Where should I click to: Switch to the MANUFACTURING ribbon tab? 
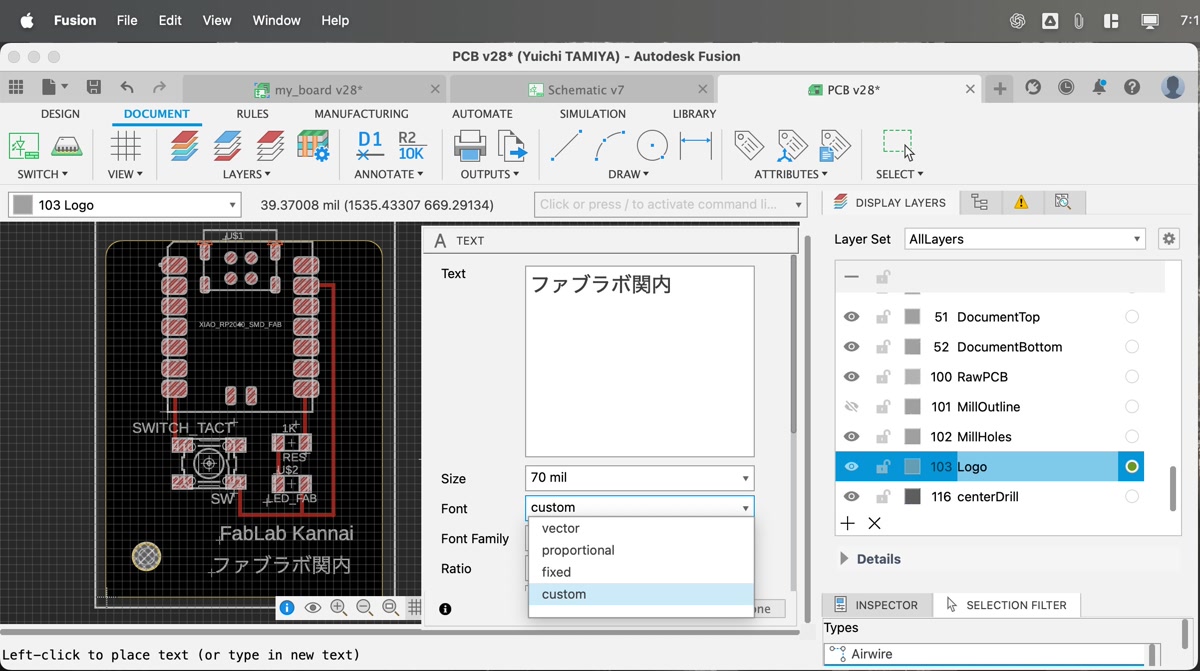[x=361, y=114]
